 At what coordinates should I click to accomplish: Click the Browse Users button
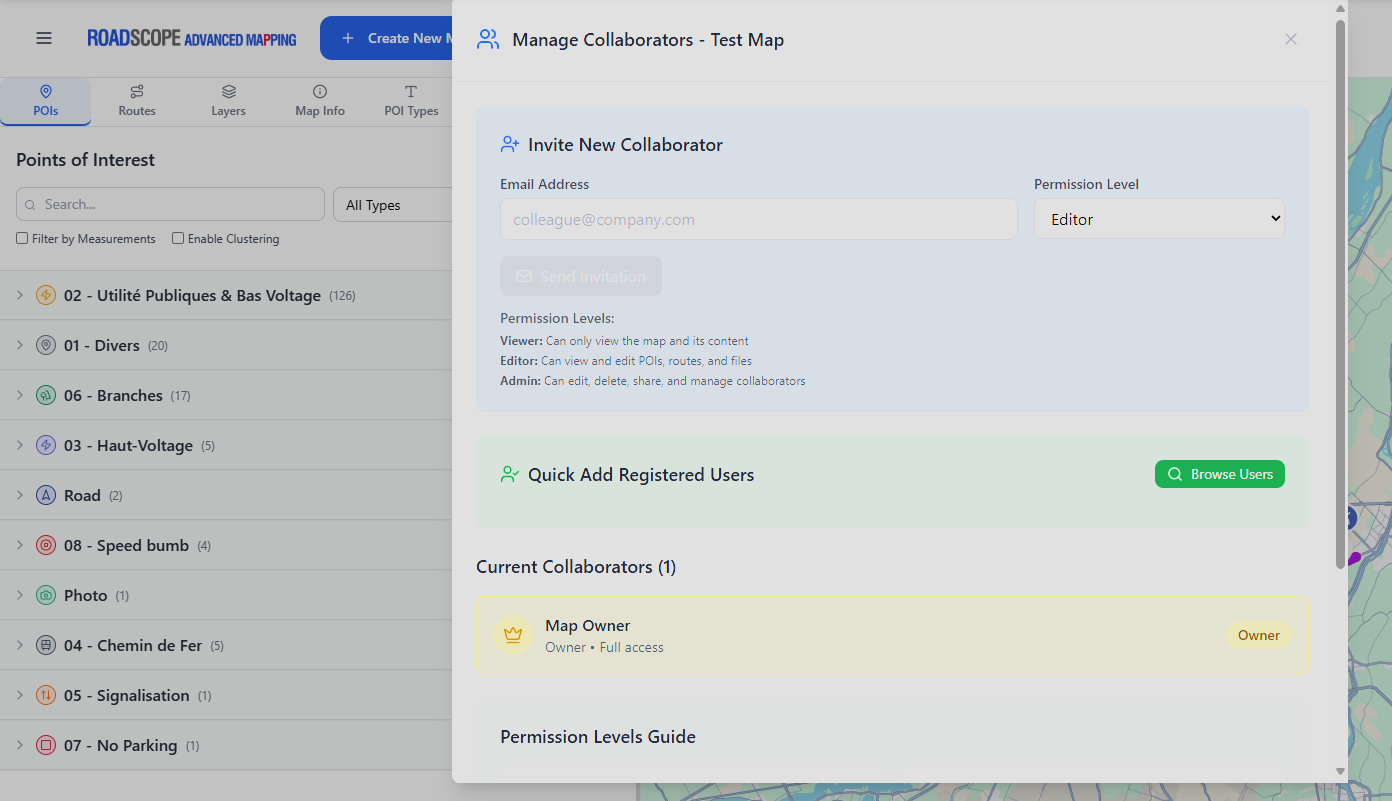[1219, 473]
